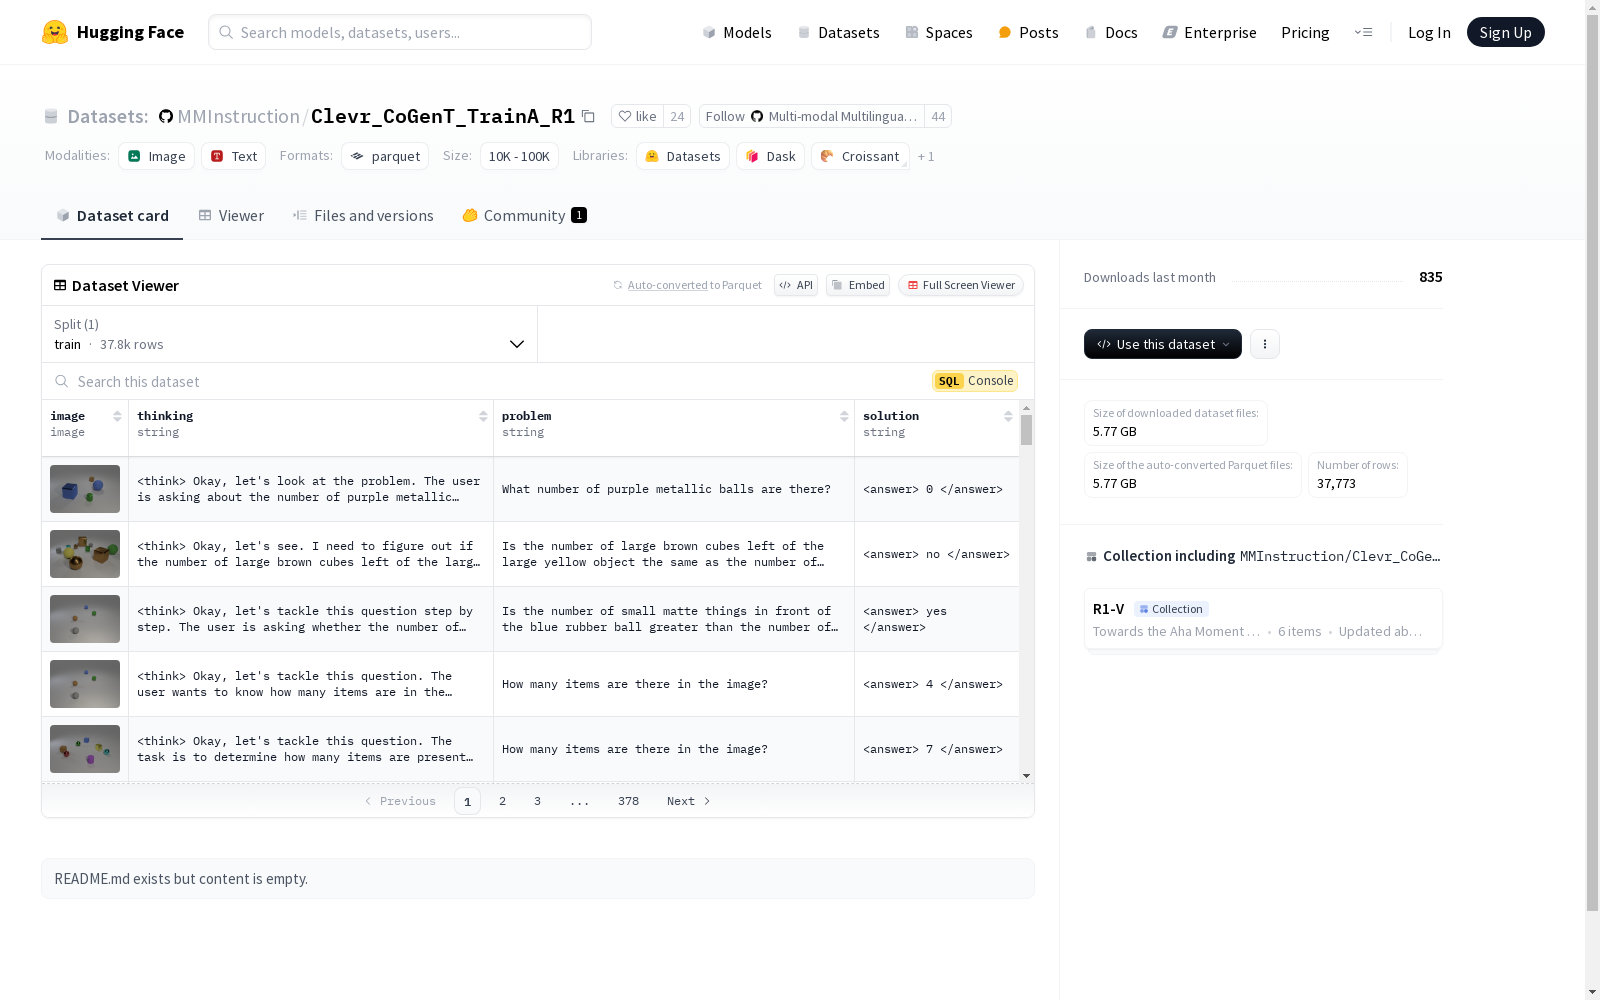Image resolution: width=1600 pixels, height=1000 pixels.
Task: Open Enterprise in the navigation
Action: click(1210, 32)
